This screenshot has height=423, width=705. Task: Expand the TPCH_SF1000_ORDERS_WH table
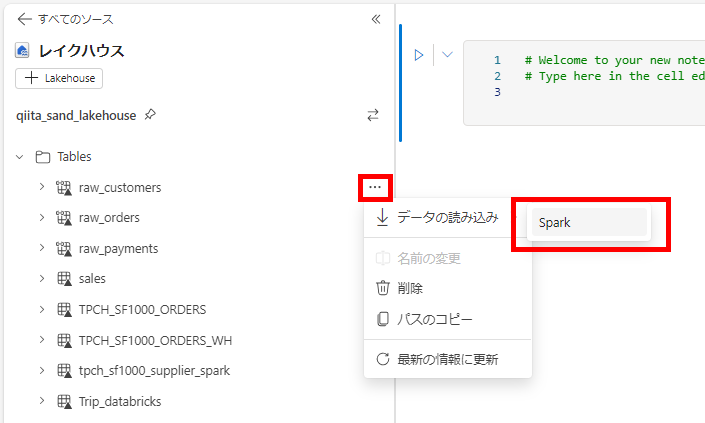tap(41, 340)
